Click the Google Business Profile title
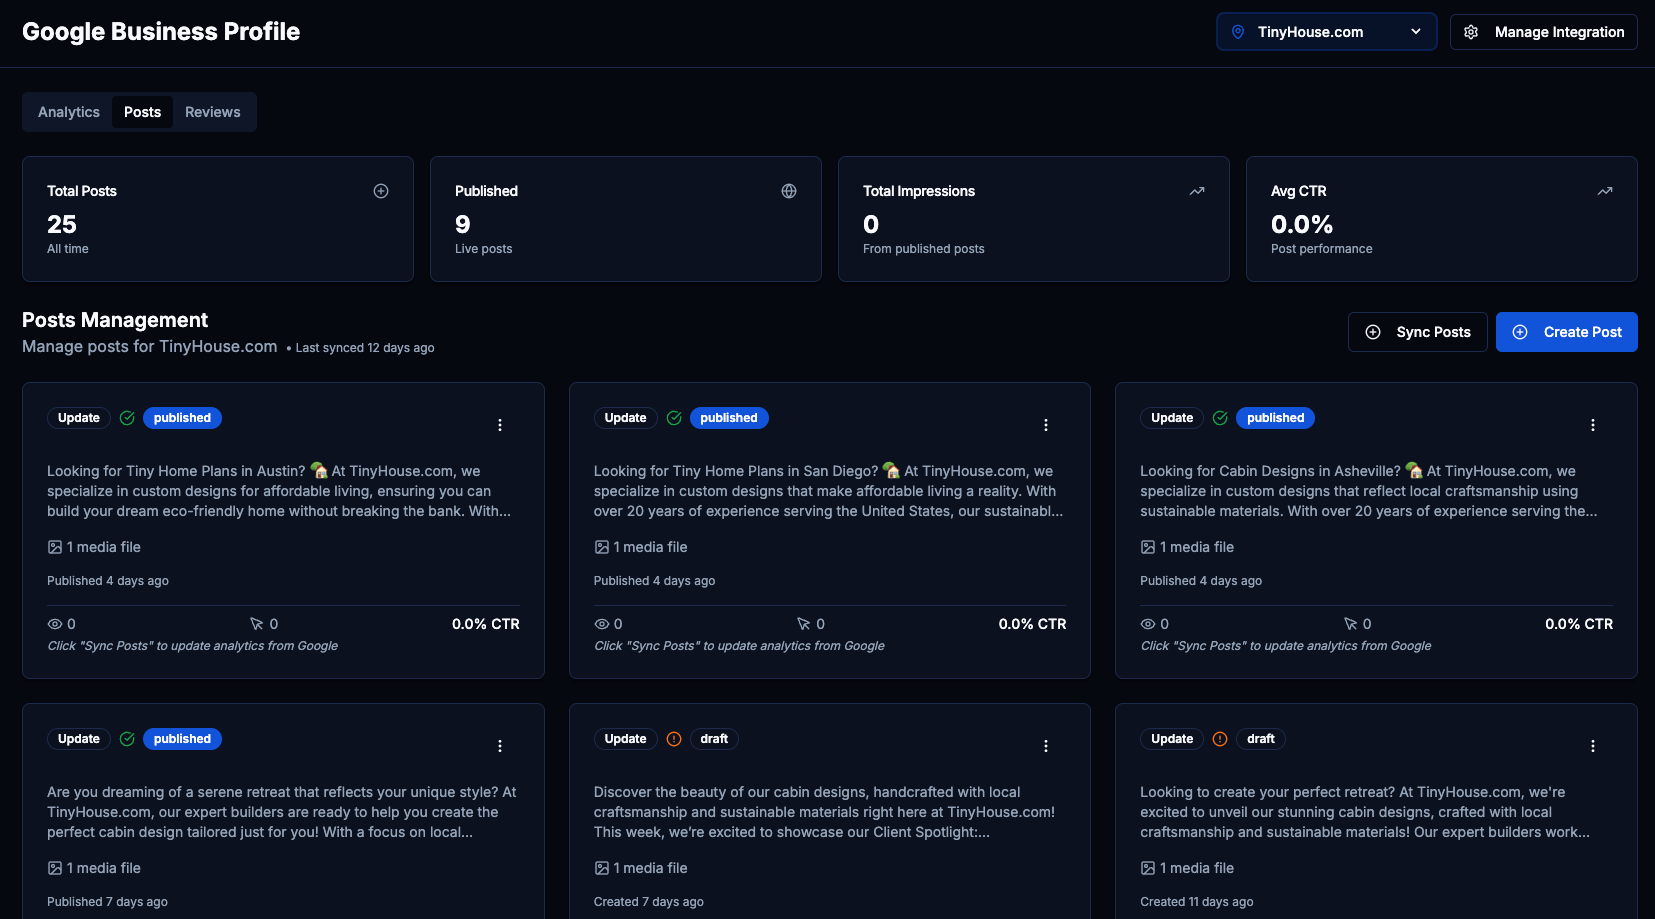Screen dimensions: 1655x919 pyautogui.click(x=161, y=32)
